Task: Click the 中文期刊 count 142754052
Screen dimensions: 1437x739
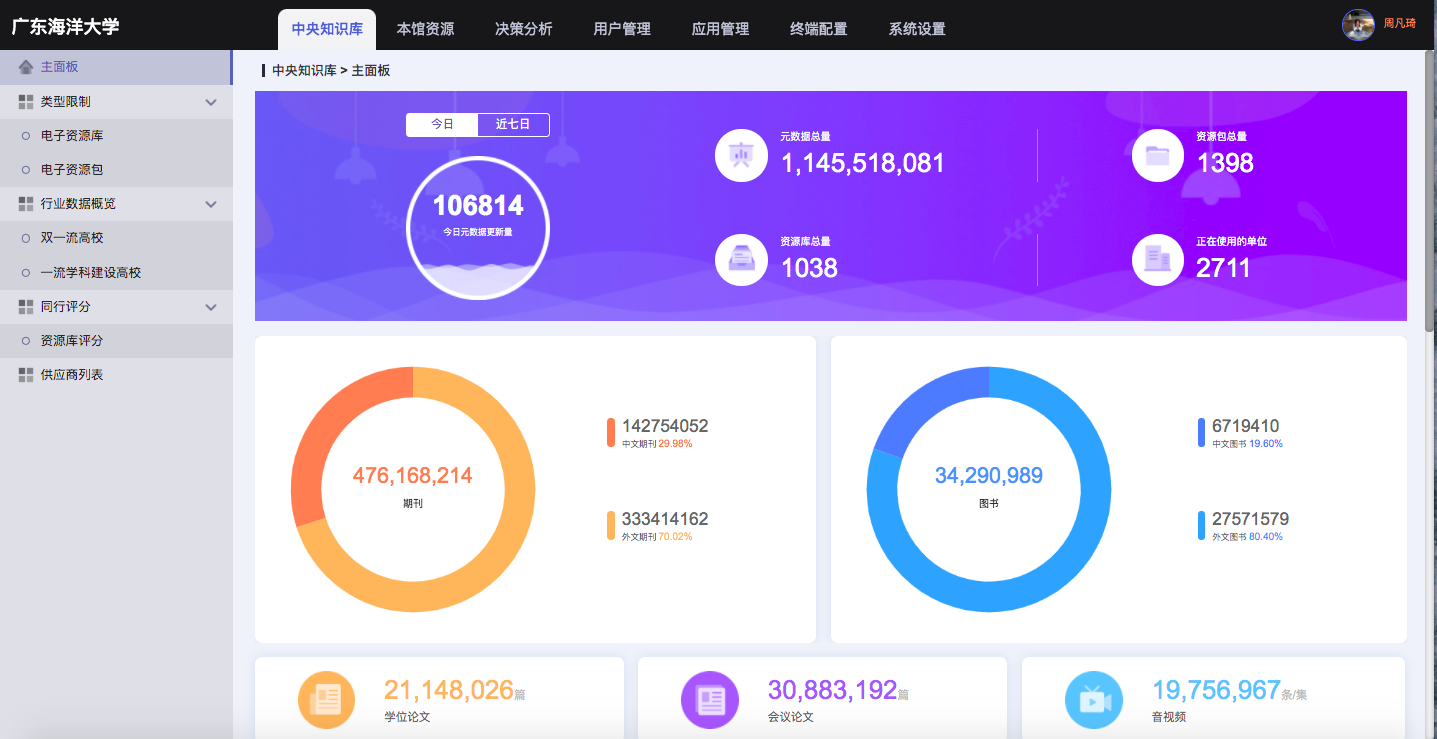Action: tap(665, 426)
